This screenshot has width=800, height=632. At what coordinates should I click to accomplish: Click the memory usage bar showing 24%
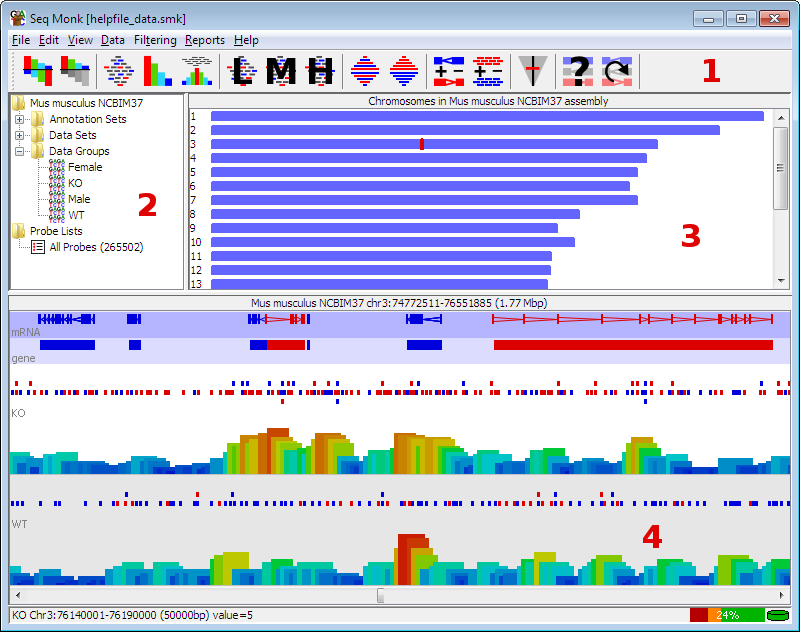(x=726, y=615)
